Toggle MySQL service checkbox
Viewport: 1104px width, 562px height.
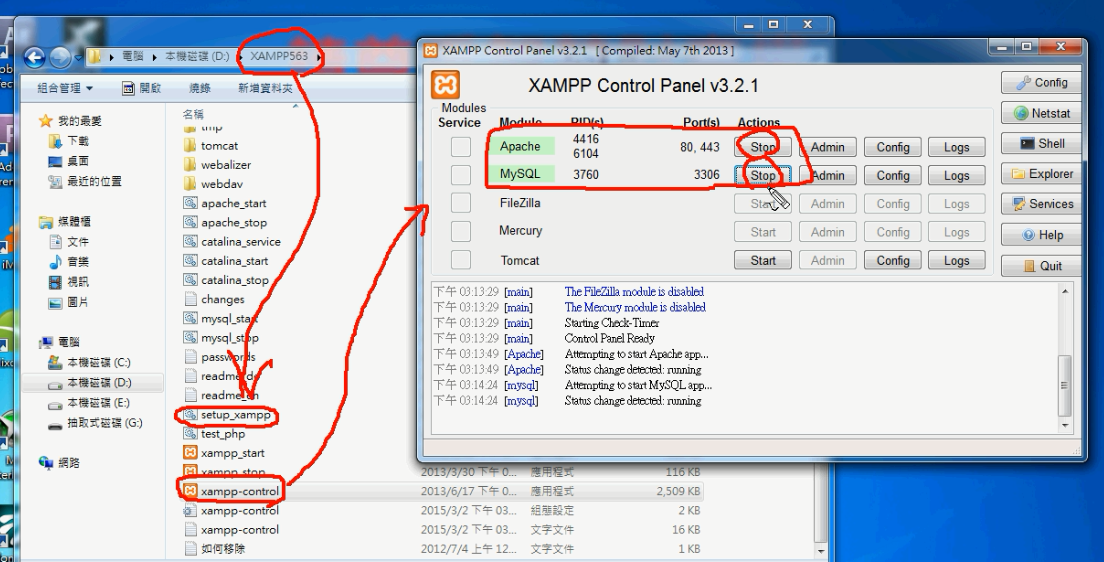point(460,175)
